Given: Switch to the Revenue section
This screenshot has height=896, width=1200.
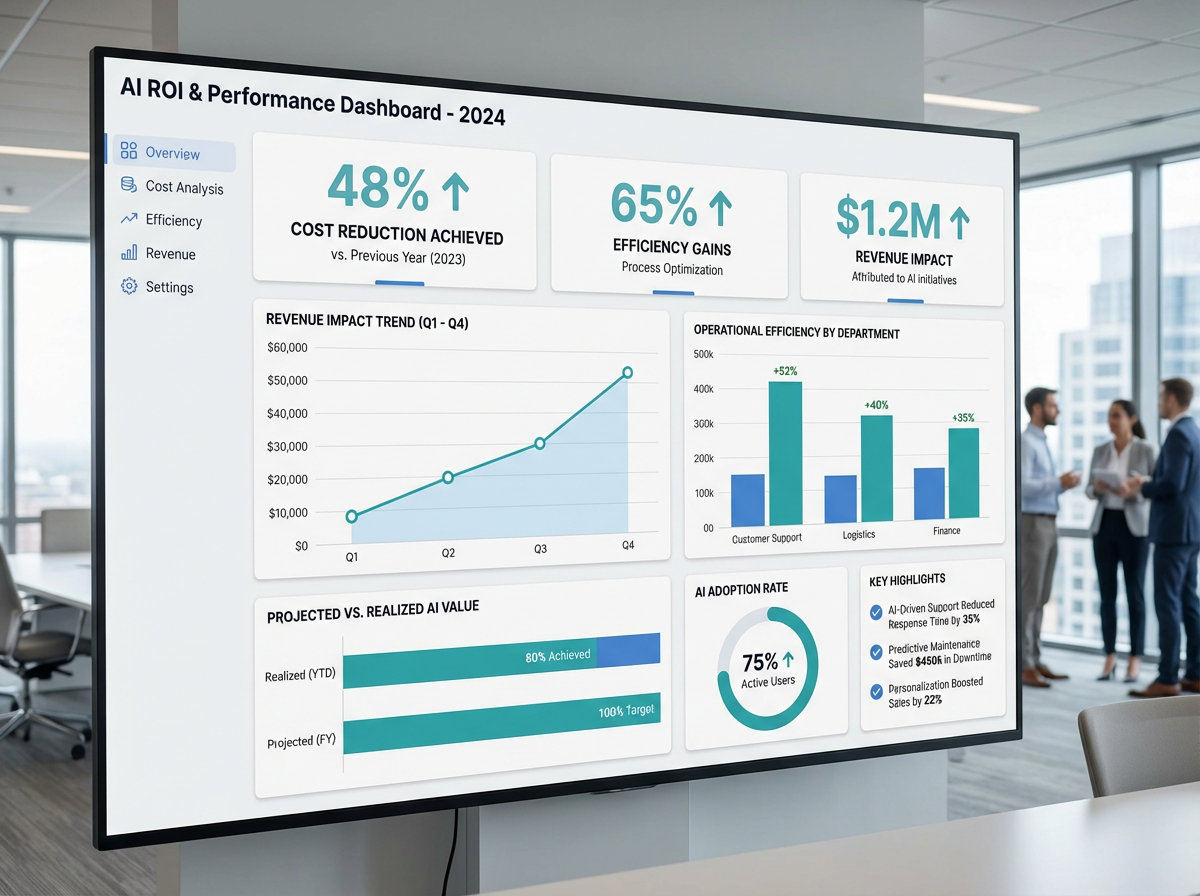Looking at the screenshot, I should point(170,254).
